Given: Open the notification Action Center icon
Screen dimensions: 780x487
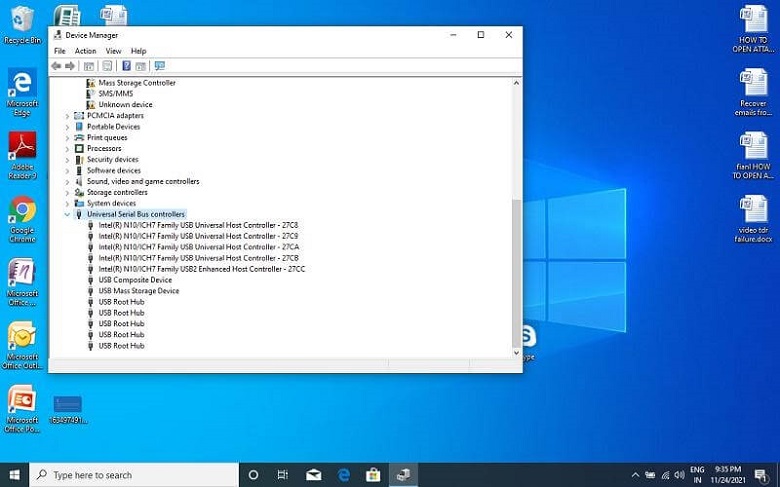Looking at the screenshot, I should click(761, 475).
